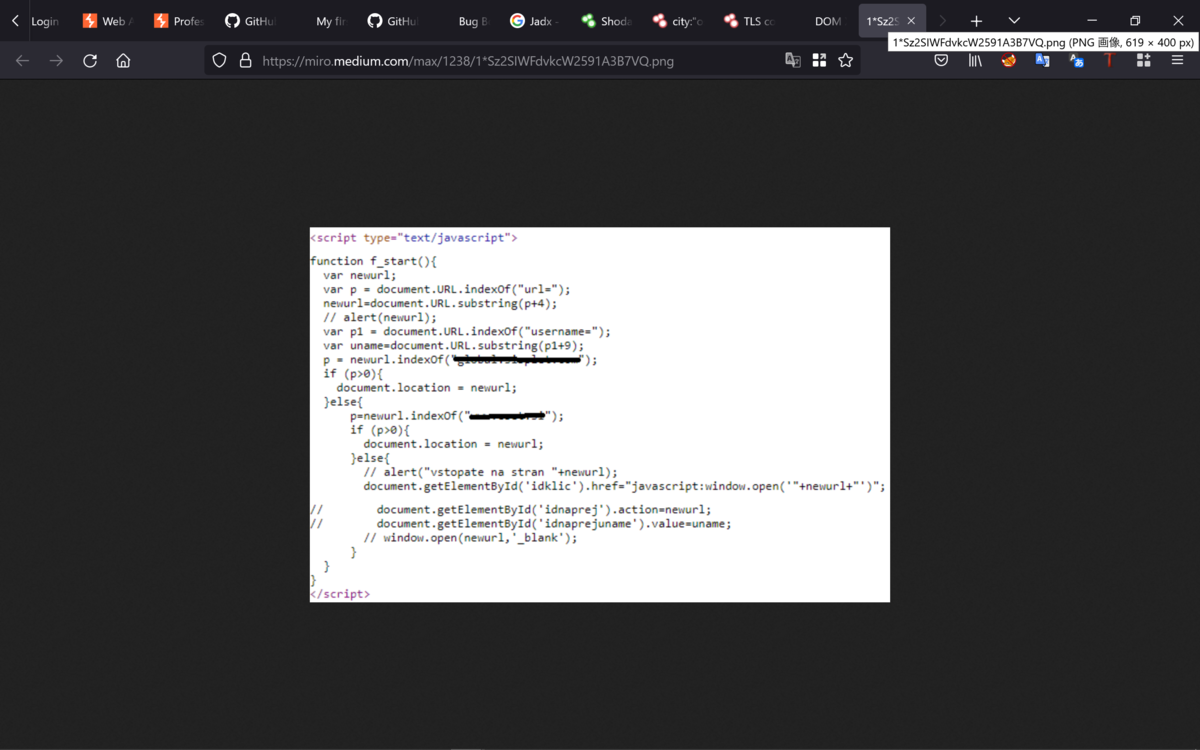Open the A-あ translator extension
Viewport: 1200px width, 750px height.
pyautogui.click(x=1077, y=61)
